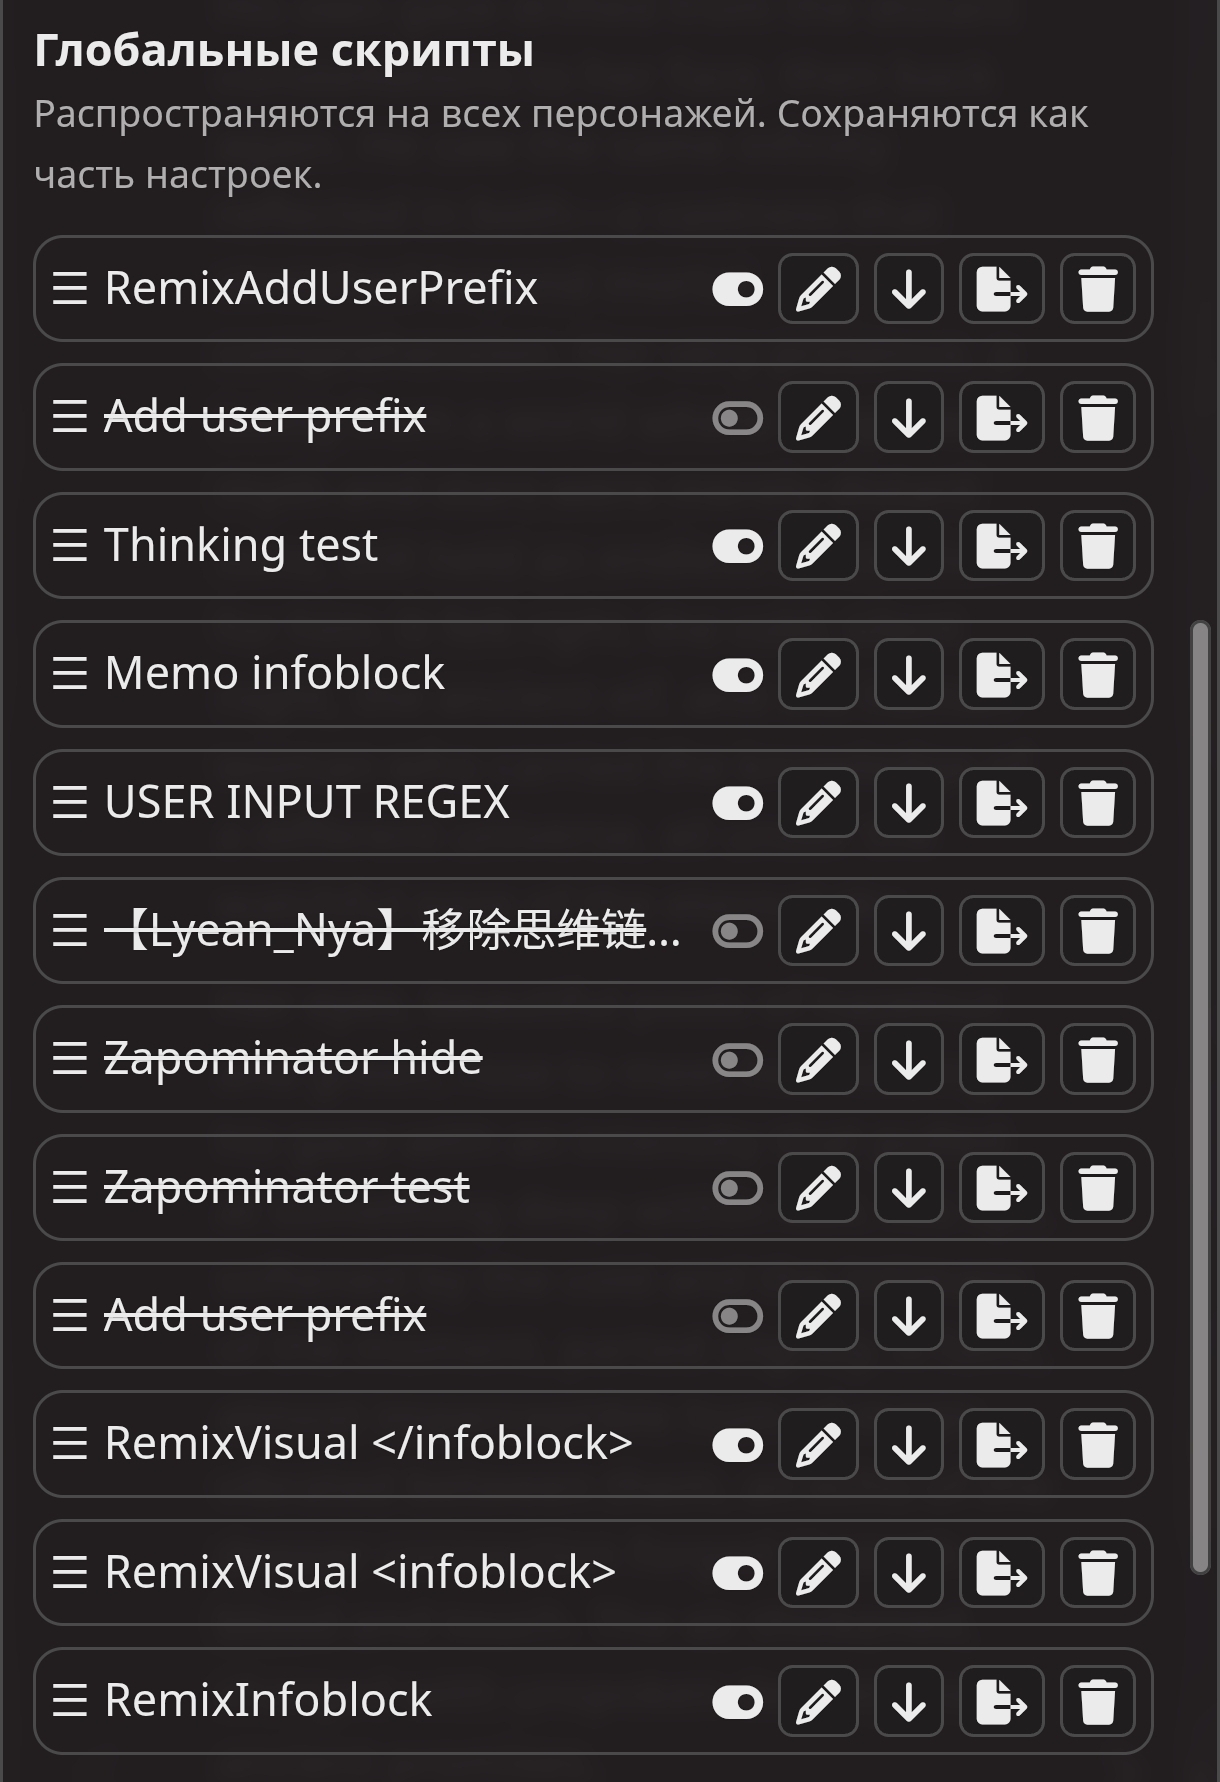Click drag handle of USER INPUT REGEX
1220x1782 pixels.
[x=70, y=803]
